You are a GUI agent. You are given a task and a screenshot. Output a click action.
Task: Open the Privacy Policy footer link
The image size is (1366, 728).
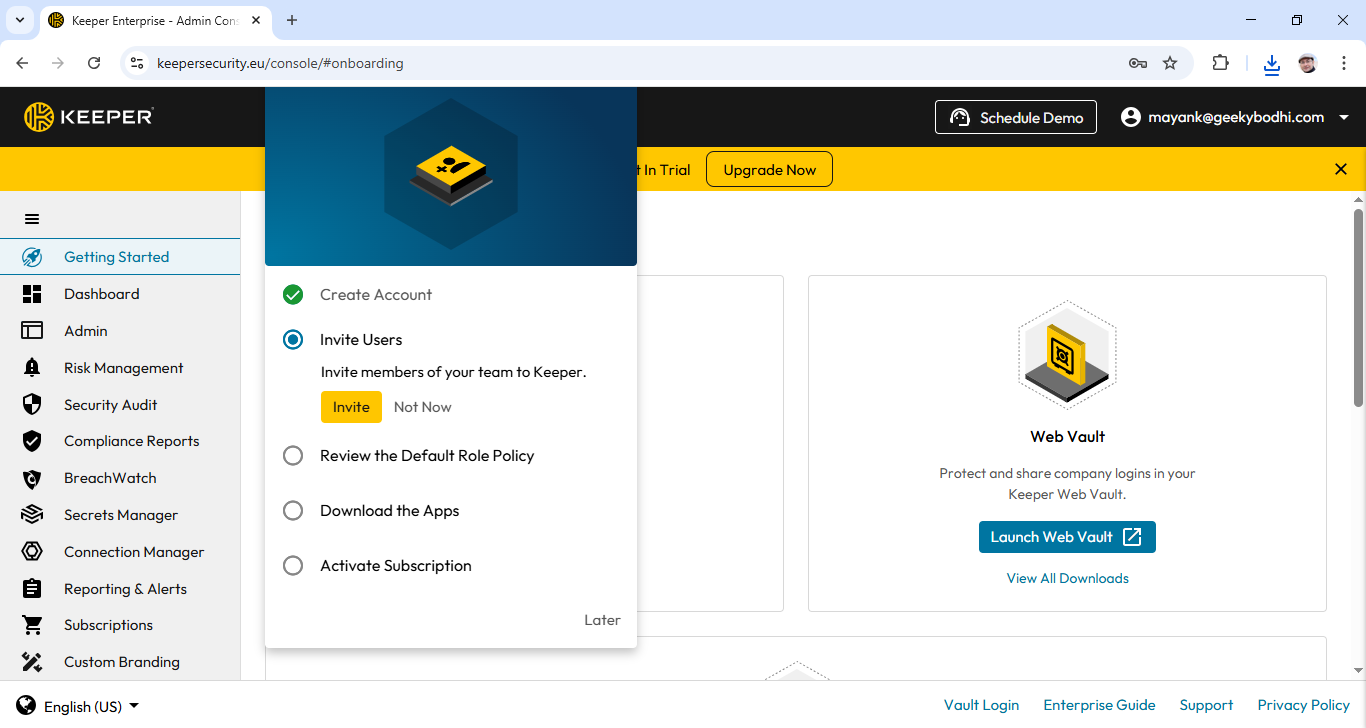(x=1303, y=705)
